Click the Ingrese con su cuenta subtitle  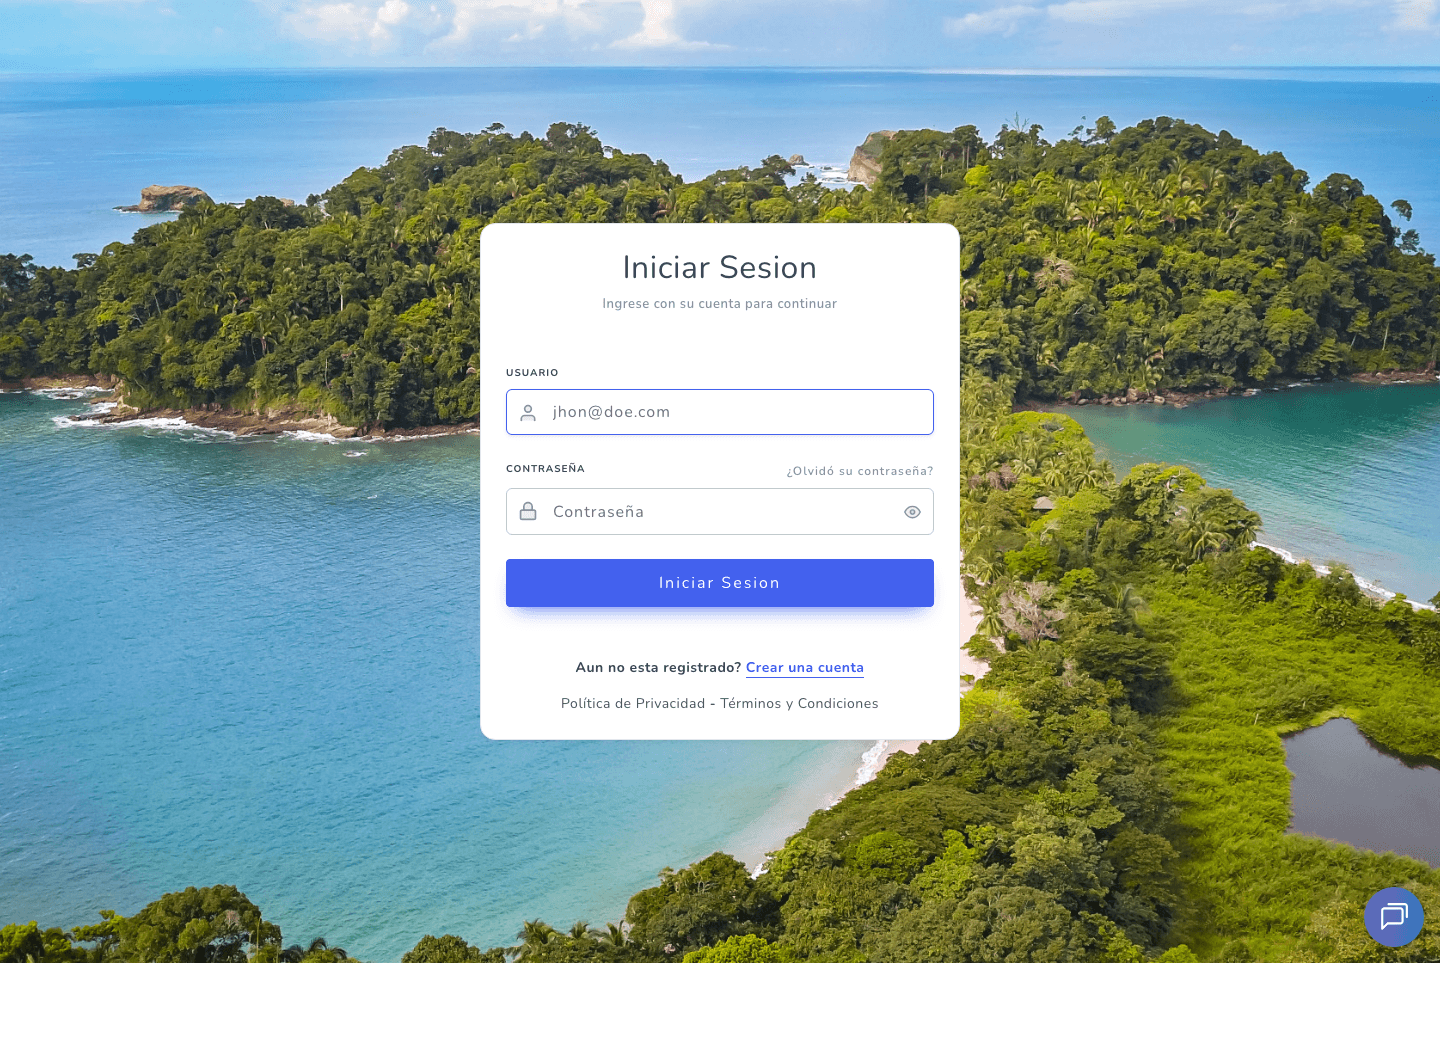[720, 303]
